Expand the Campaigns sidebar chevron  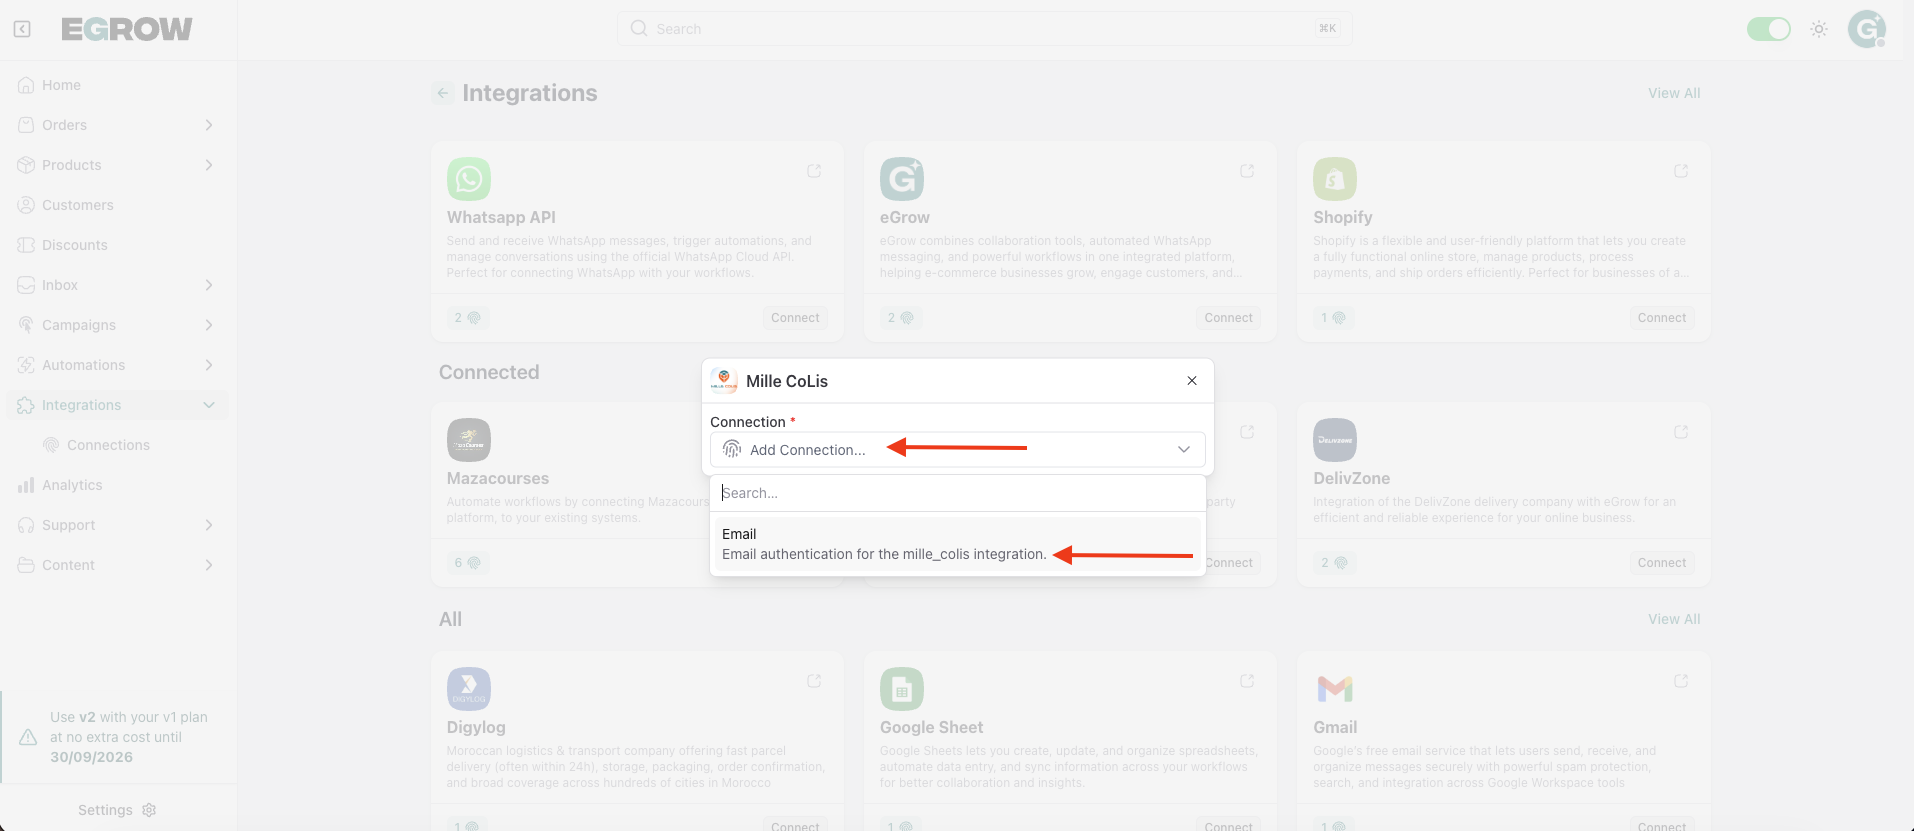click(x=209, y=325)
